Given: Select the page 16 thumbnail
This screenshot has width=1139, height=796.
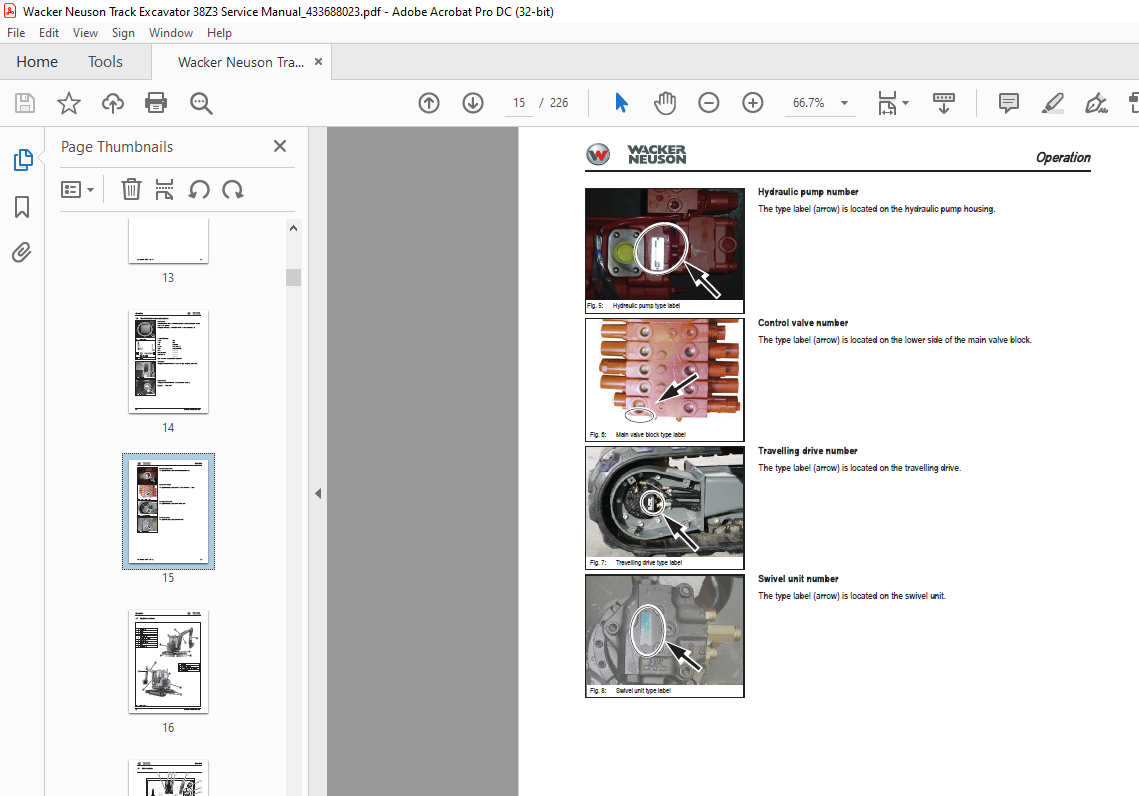Looking at the screenshot, I should (x=169, y=662).
